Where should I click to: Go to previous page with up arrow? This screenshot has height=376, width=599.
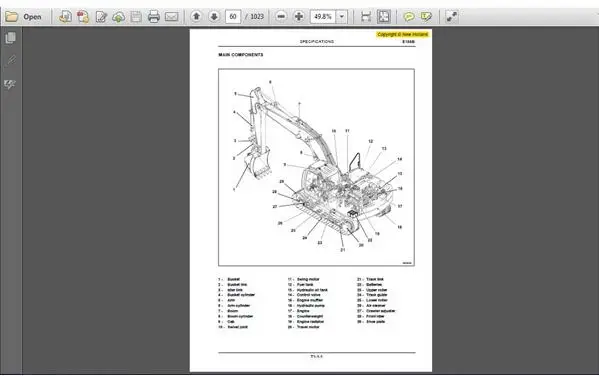point(196,16)
